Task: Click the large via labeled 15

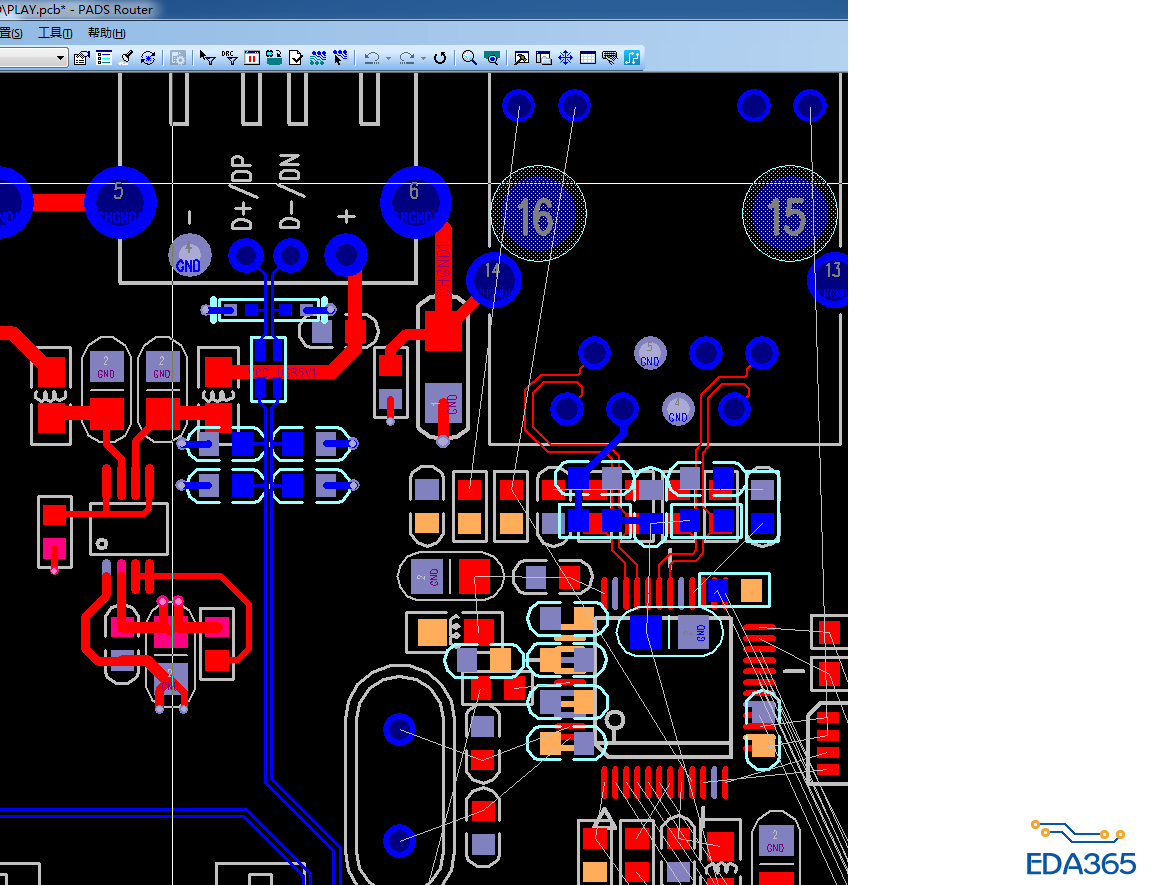Action: (790, 214)
